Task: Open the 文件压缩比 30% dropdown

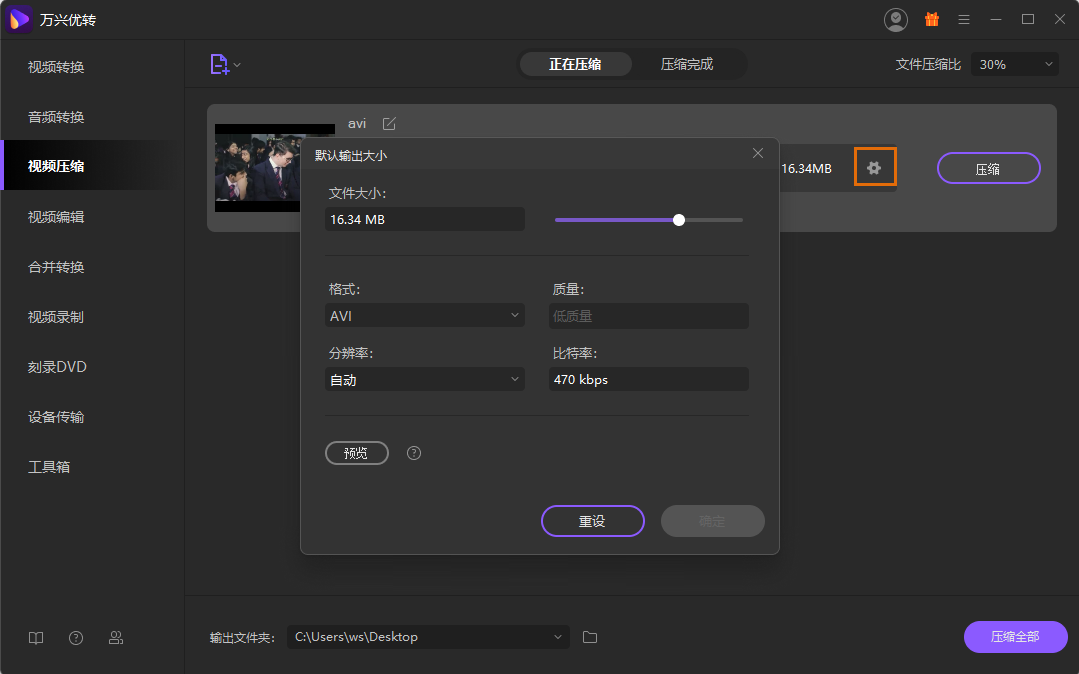Action: pos(1014,64)
